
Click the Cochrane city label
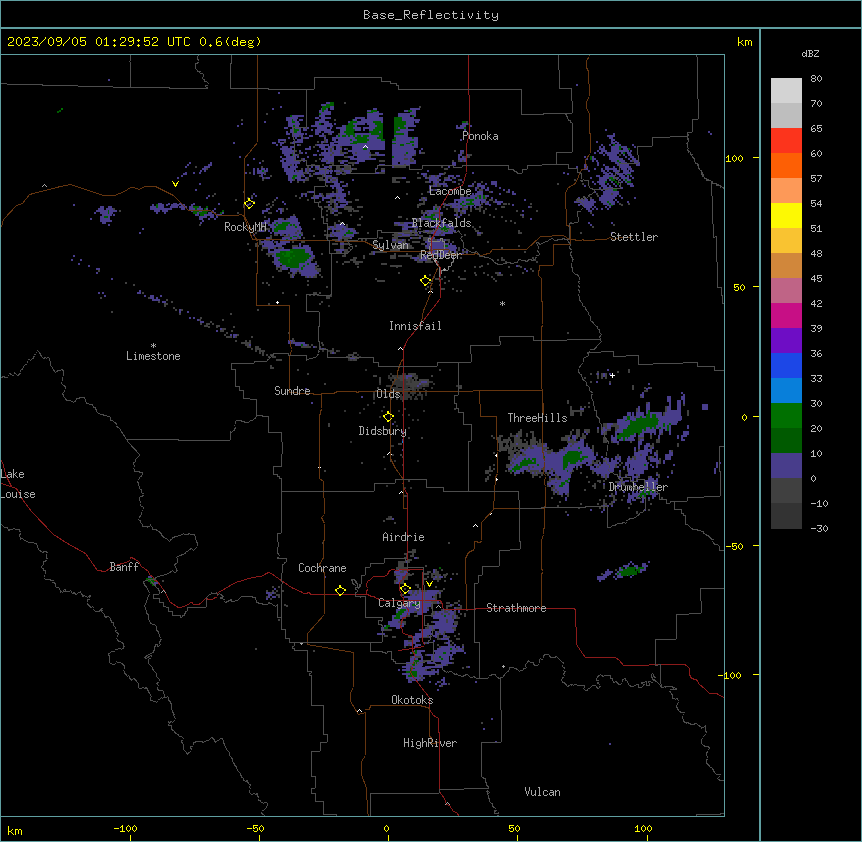point(322,568)
